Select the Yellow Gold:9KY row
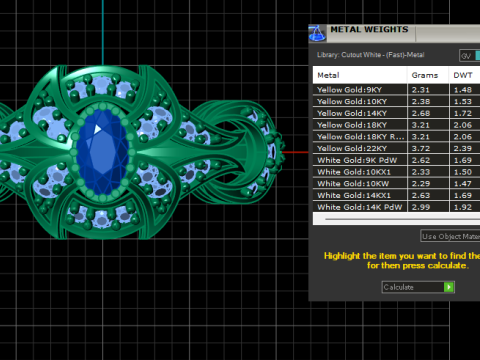Image resolution: width=480 pixels, height=360 pixels. pos(396,90)
